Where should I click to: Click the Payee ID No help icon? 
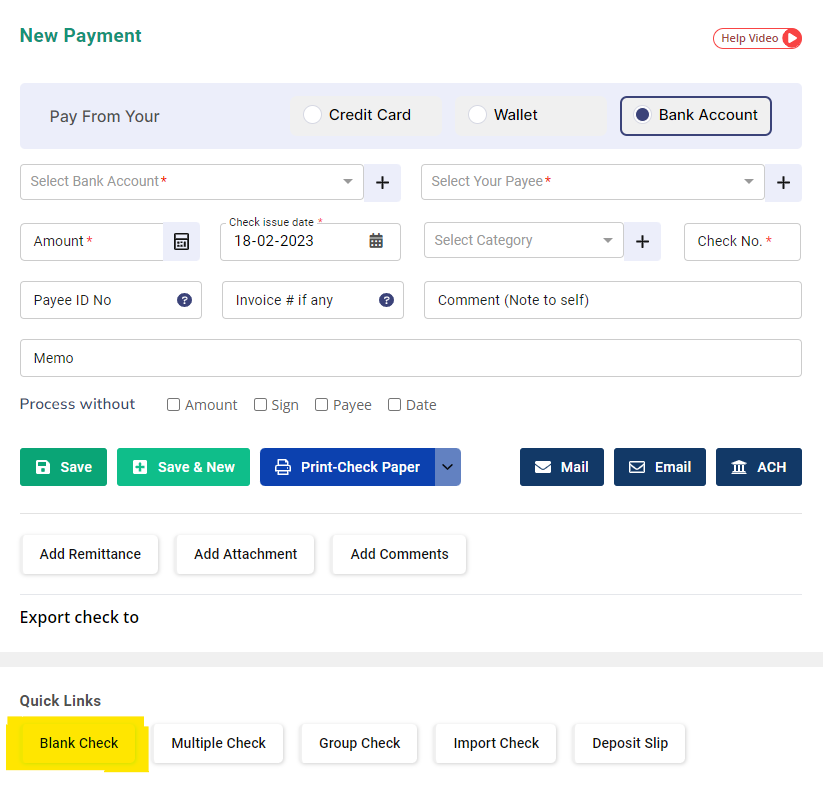[184, 300]
